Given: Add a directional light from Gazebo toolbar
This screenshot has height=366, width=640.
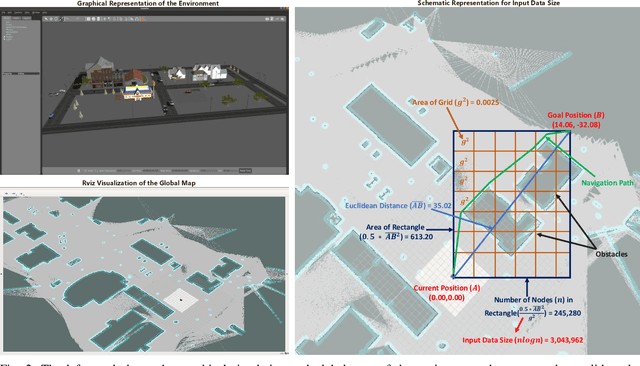Looking at the screenshot, I should 114,19.
